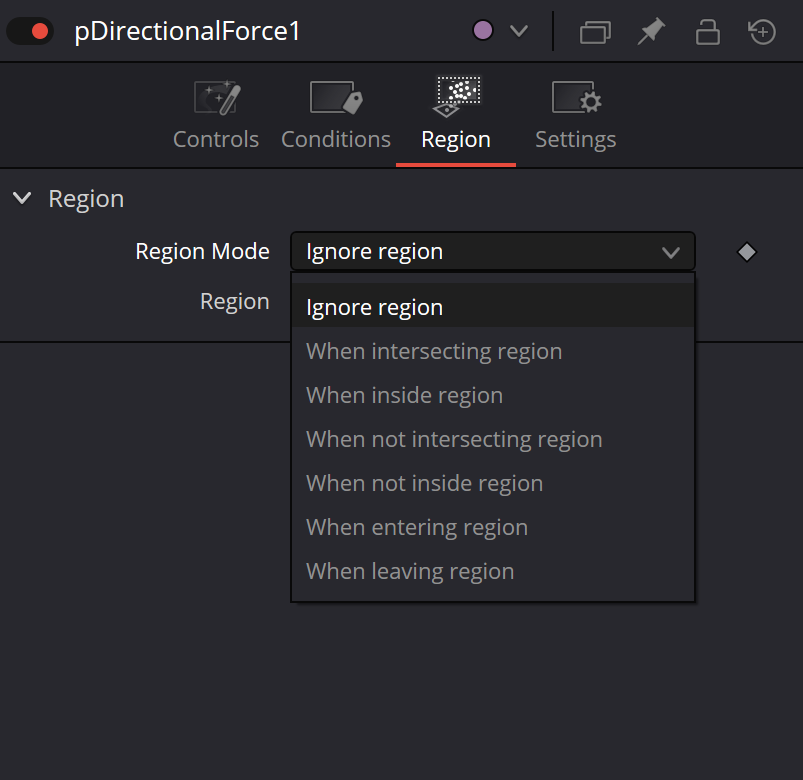
Task: Choose When intersecting region option
Action: [493, 351]
